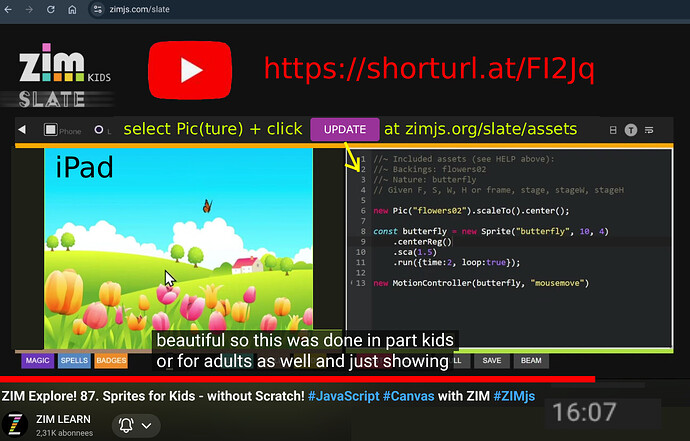The height and width of the screenshot is (441, 690).
Task: Seek on the red video progress bar
Action: pyautogui.click(x=297, y=379)
